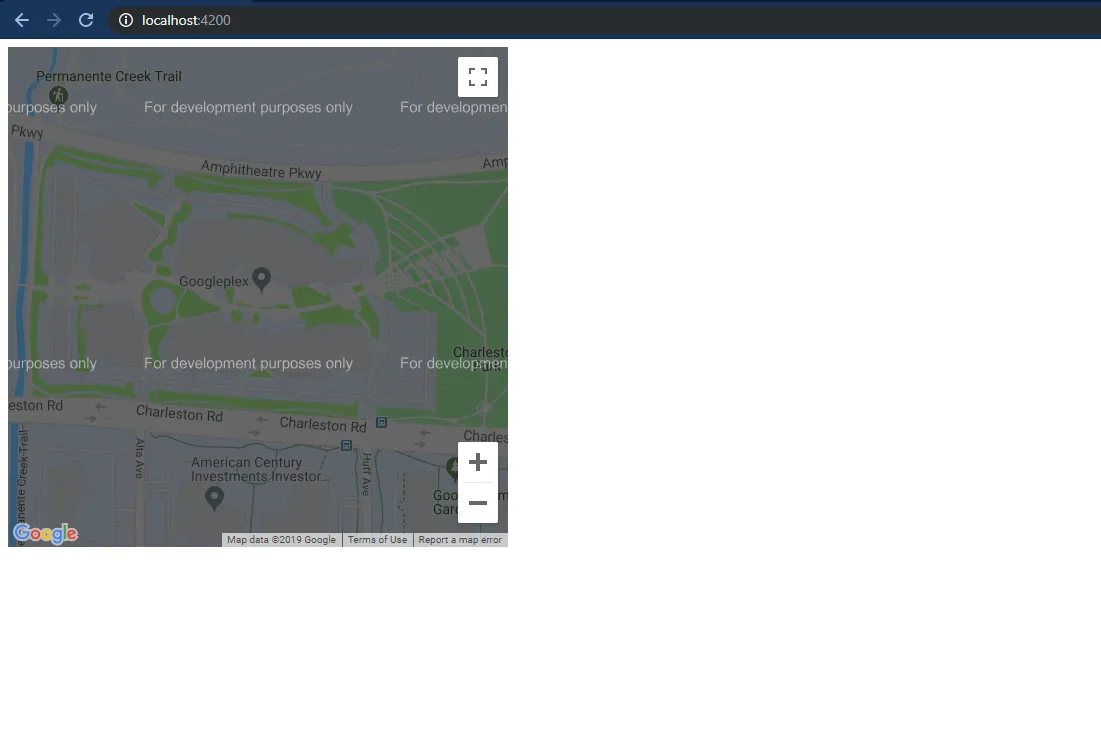This screenshot has height=735, width=1101.
Task: Click the Googleplex map pin
Action: click(261, 279)
